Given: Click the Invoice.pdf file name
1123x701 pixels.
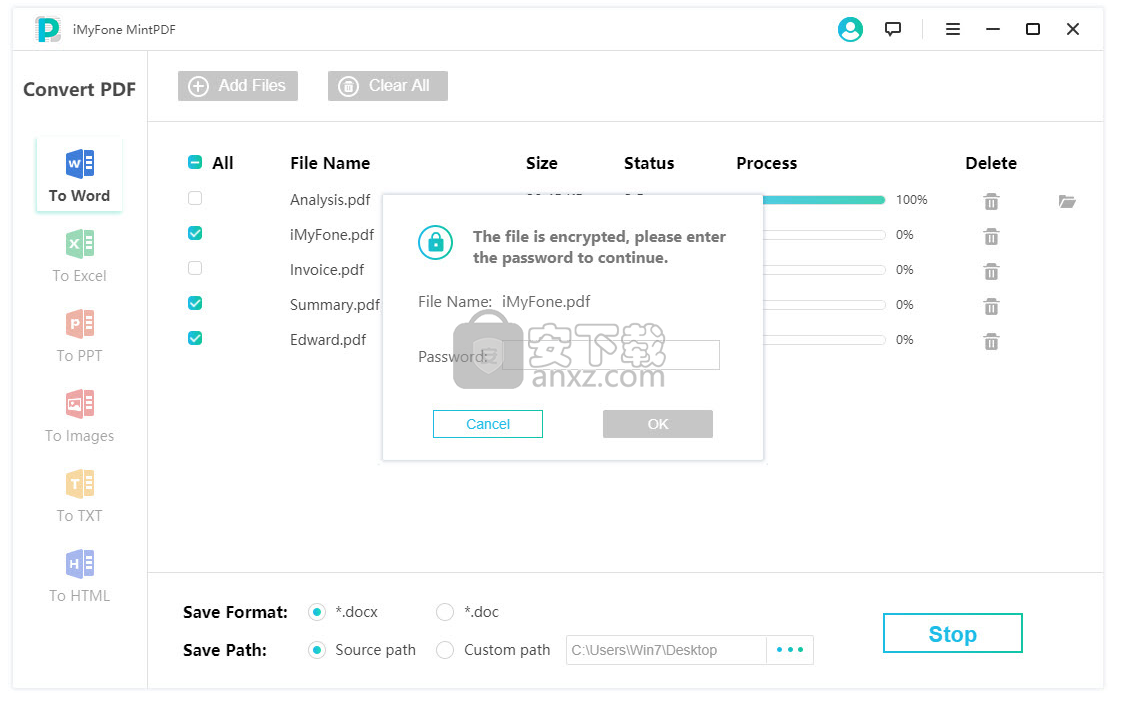Looking at the screenshot, I should tap(327, 270).
